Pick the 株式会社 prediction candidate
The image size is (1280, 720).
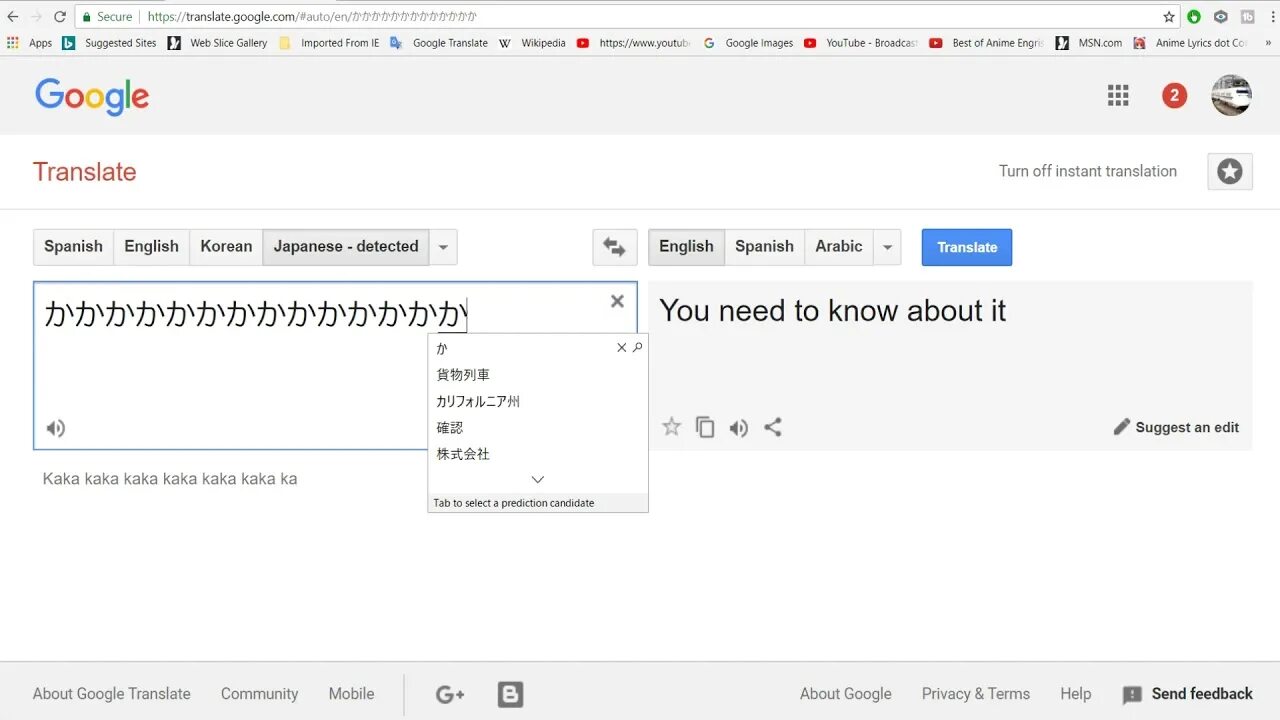tap(463, 454)
